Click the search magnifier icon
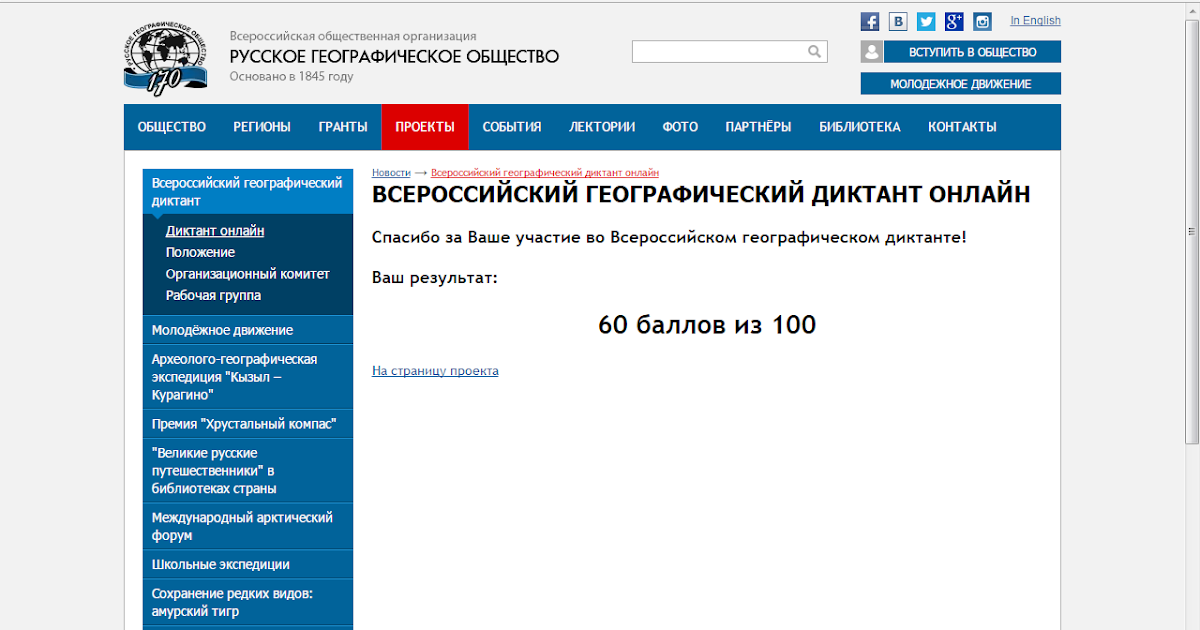Image resolution: width=1200 pixels, height=630 pixels. coord(815,51)
